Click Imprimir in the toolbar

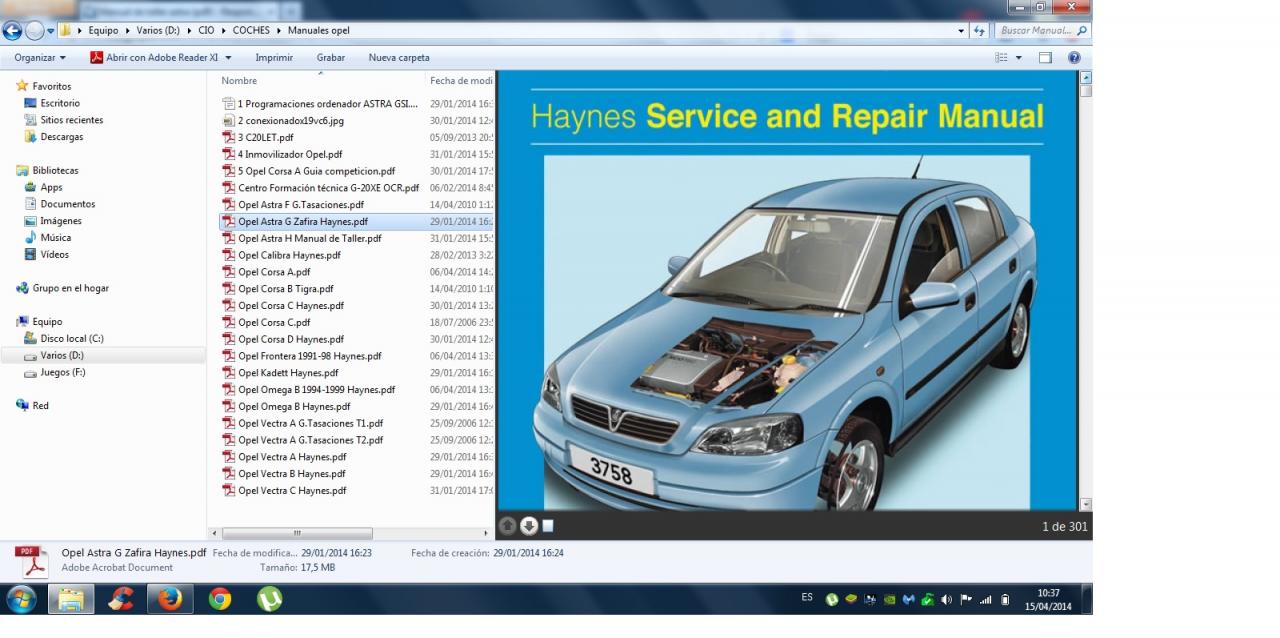(274, 58)
